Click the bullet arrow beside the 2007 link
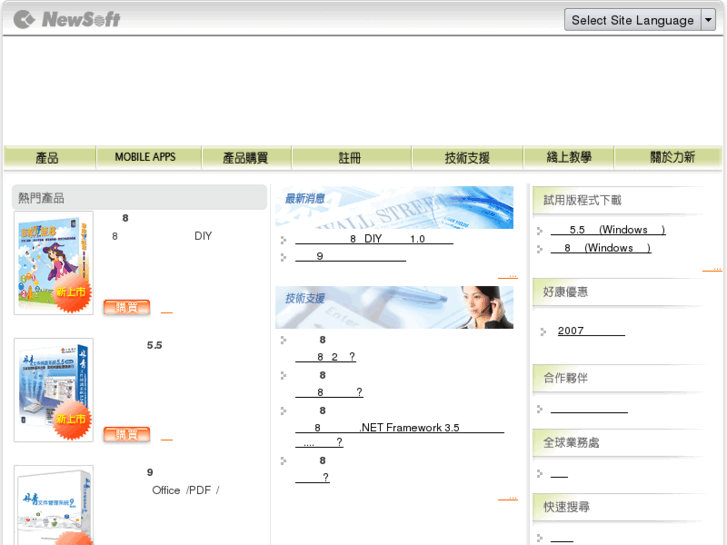 [543, 332]
